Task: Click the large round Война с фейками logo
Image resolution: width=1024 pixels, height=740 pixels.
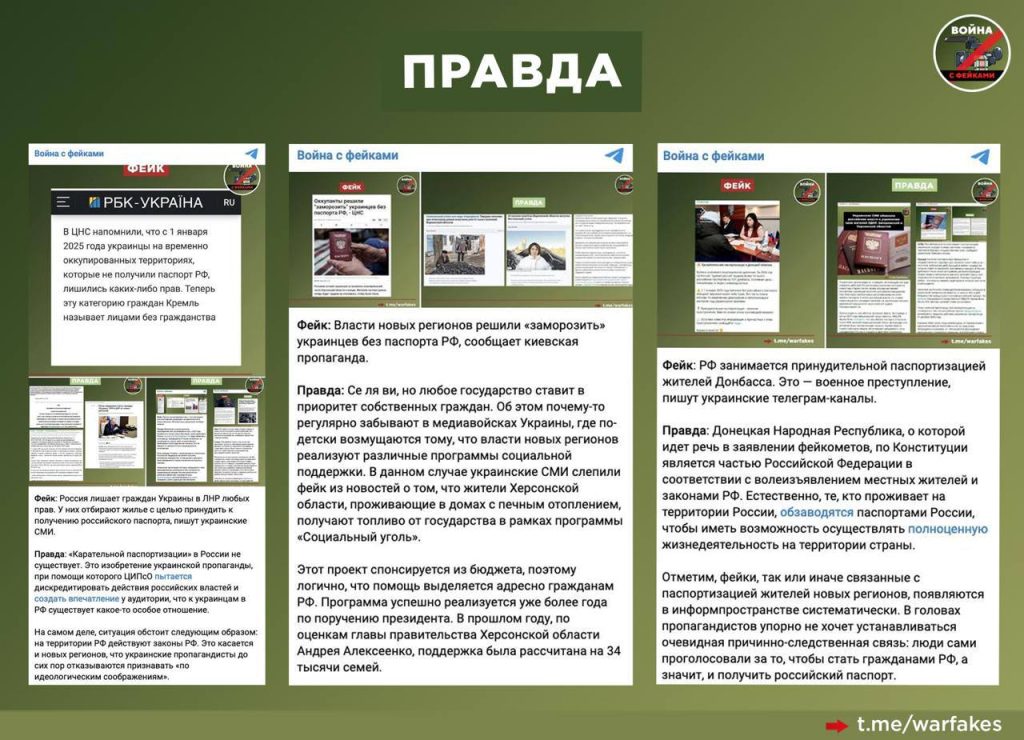Action: pos(971,49)
